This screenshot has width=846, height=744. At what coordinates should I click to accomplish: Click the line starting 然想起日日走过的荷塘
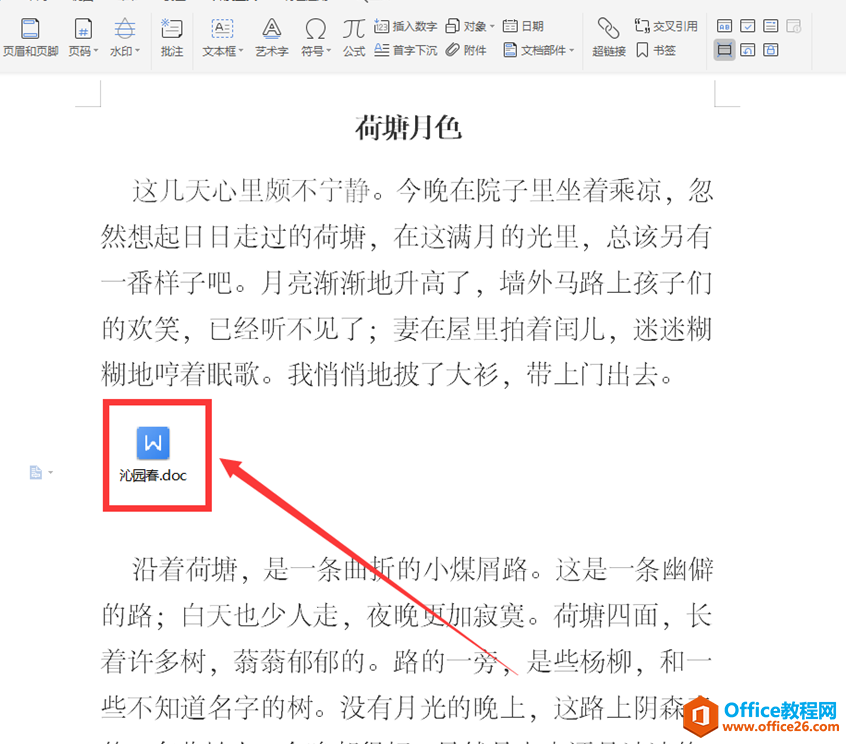[x=406, y=237]
